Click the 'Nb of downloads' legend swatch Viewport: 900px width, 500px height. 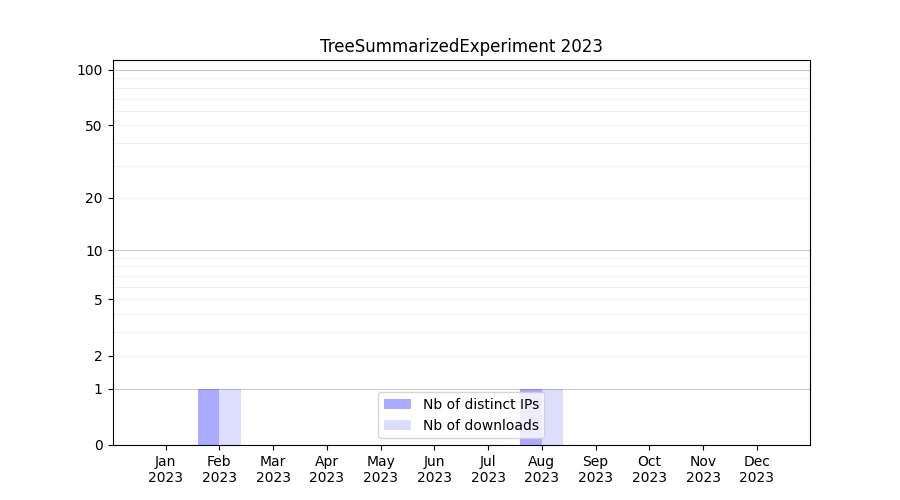click(x=397, y=425)
